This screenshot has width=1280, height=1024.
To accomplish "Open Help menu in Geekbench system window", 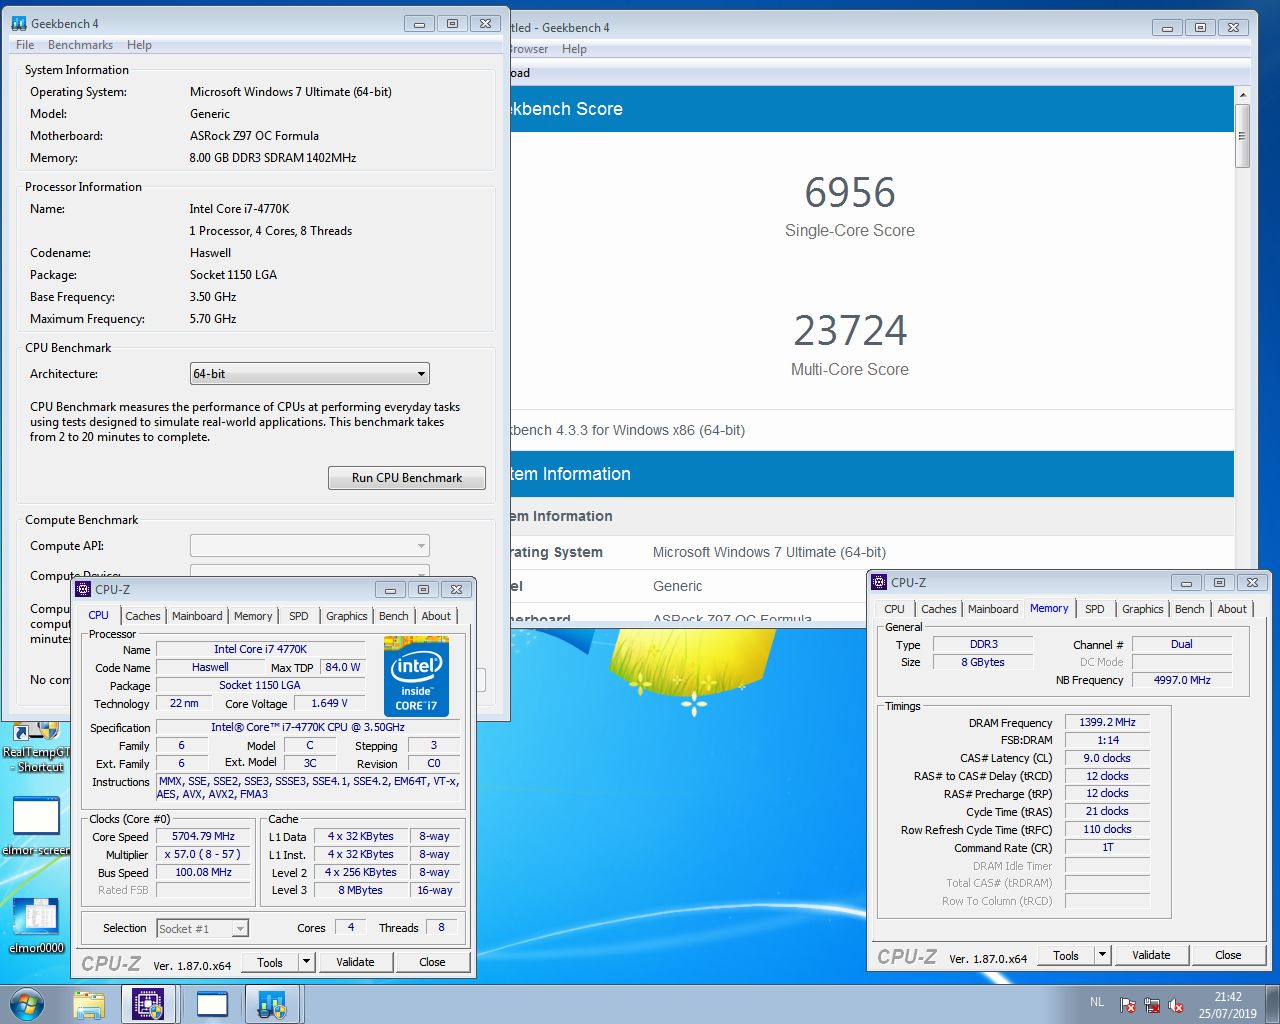I will 139,45.
